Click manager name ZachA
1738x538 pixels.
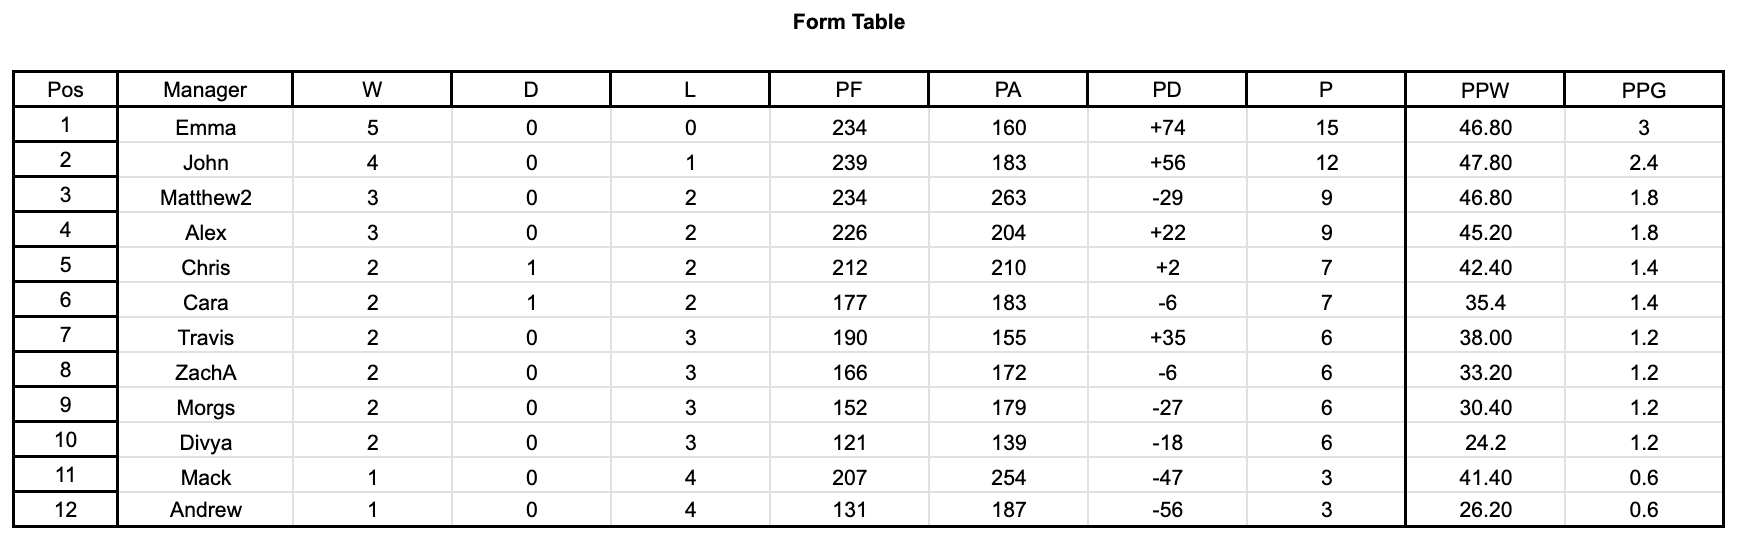(x=205, y=373)
